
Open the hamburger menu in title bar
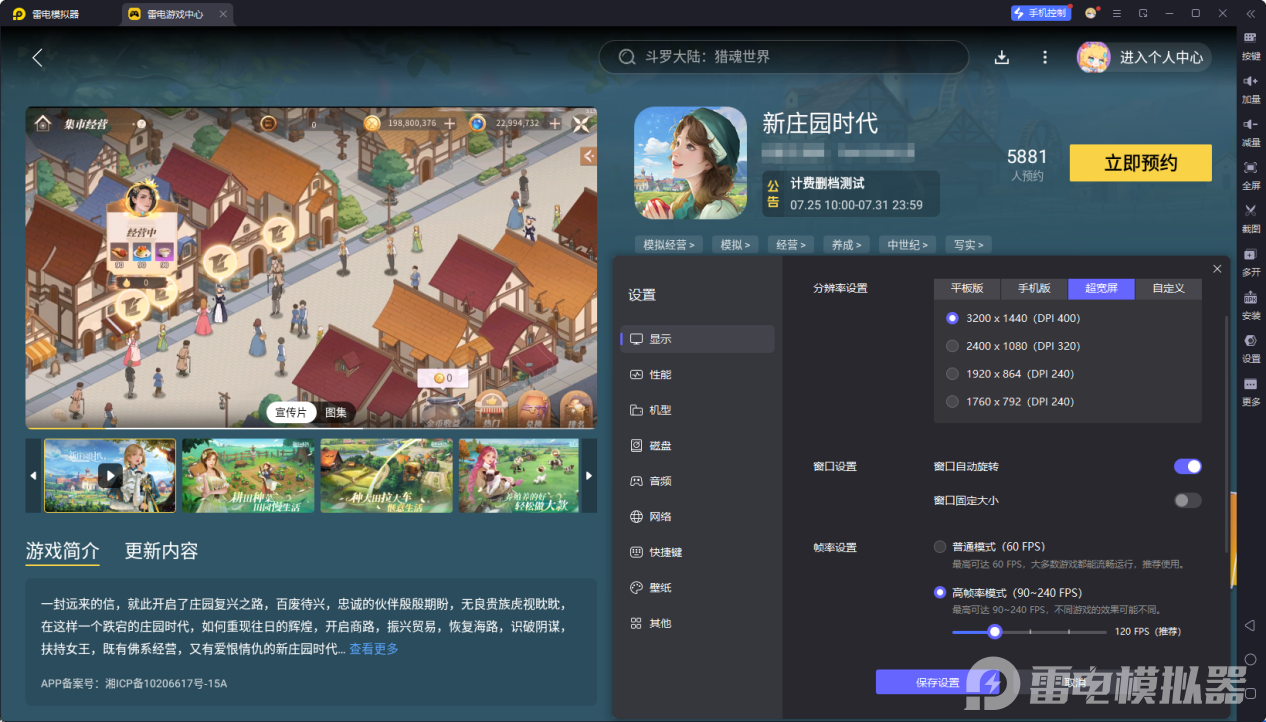(x=1117, y=13)
